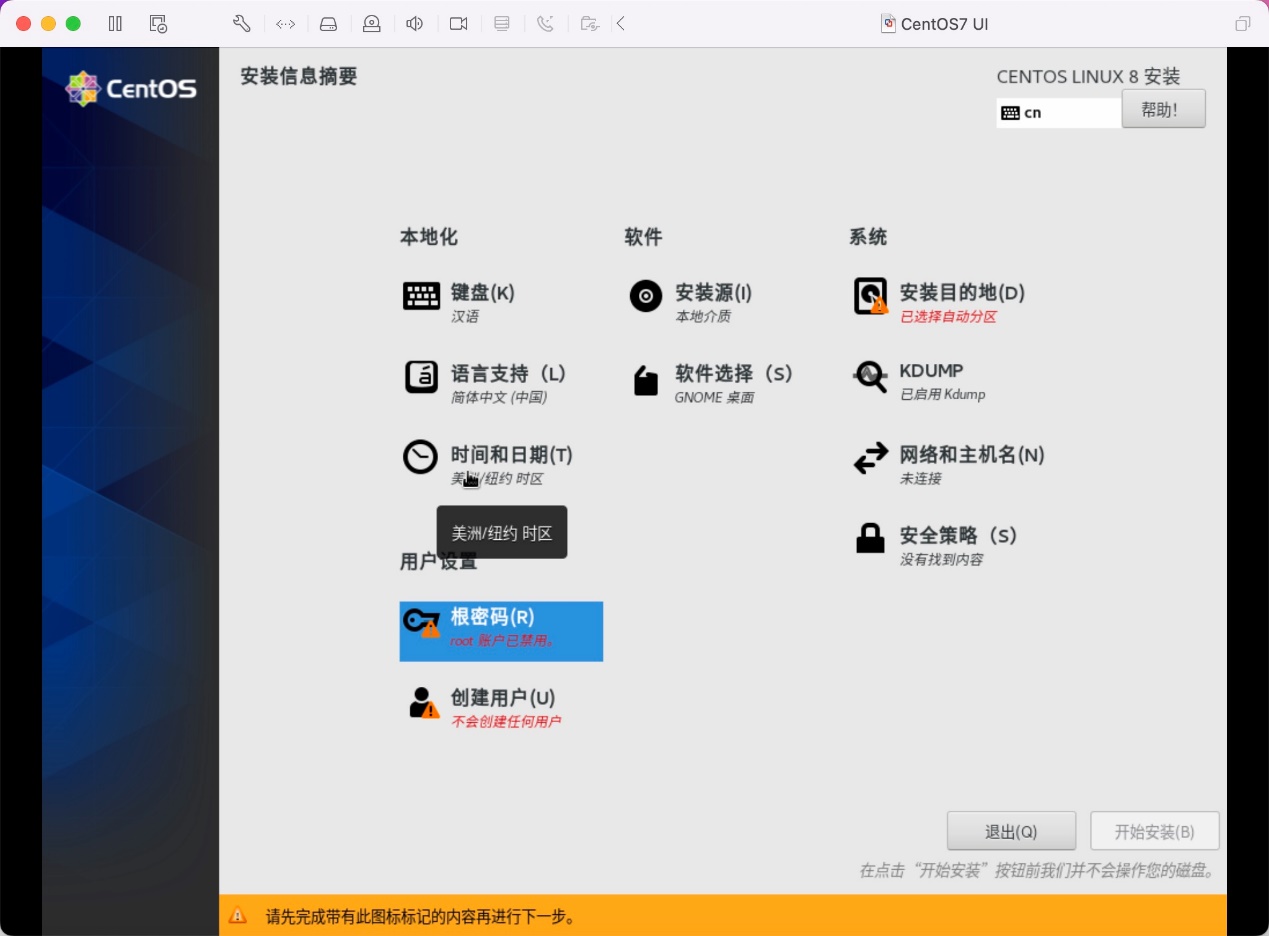Select the 创建用户(U) label
The image size is (1269, 936).
coord(503,697)
